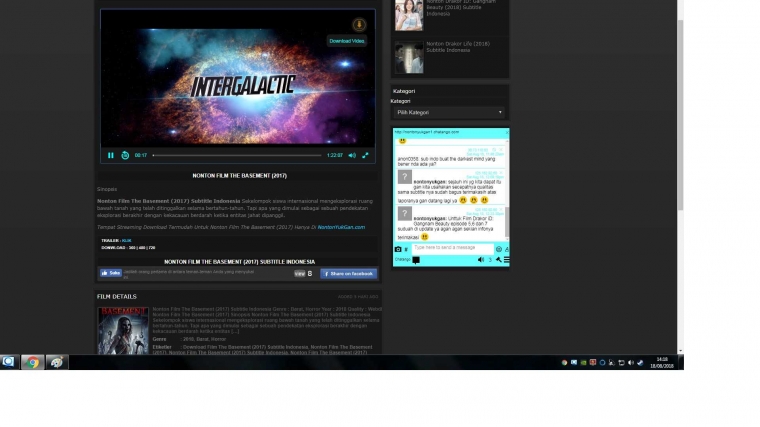The height and width of the screenshot is (427, 760).
Task: Click the Chatango URL link at top
Action: click(427, 132)
